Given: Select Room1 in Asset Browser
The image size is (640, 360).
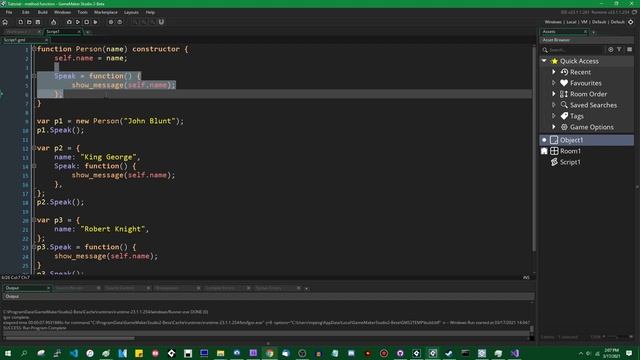Looking at the screenshot, I should pos(587,151).
